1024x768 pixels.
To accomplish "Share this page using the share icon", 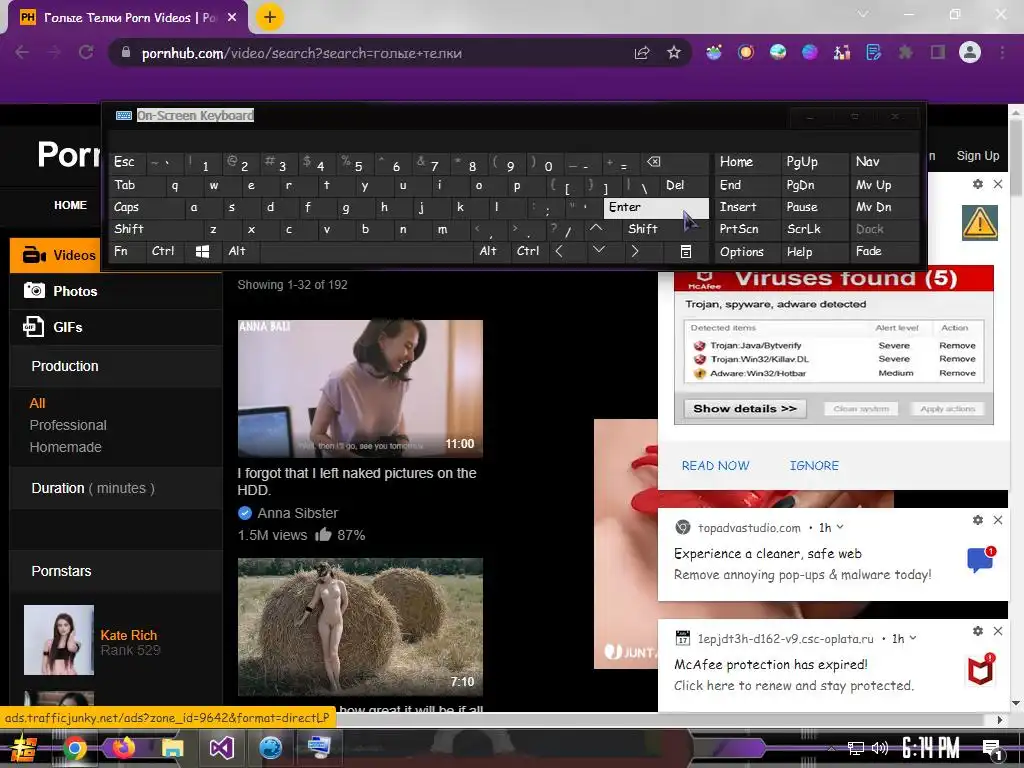I will click(642, 53).
